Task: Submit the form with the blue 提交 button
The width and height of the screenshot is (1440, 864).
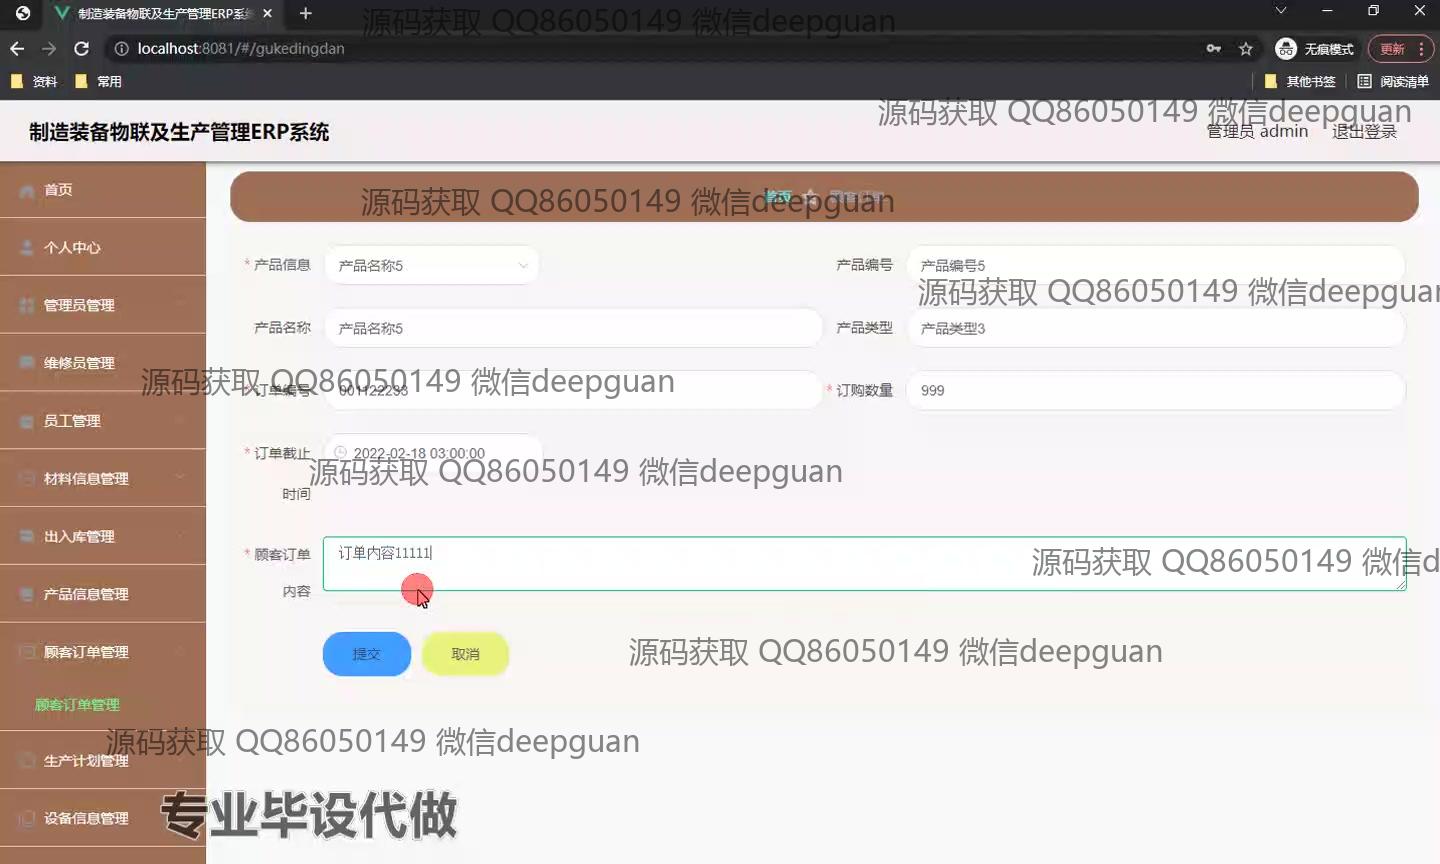Action: pyautogui.click(x=366, y=654)
